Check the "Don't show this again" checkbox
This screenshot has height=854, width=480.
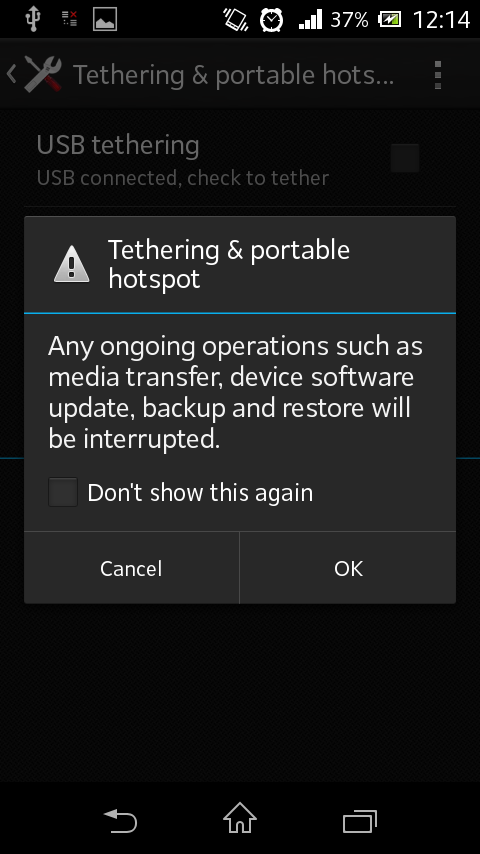[x=63, y=492]
